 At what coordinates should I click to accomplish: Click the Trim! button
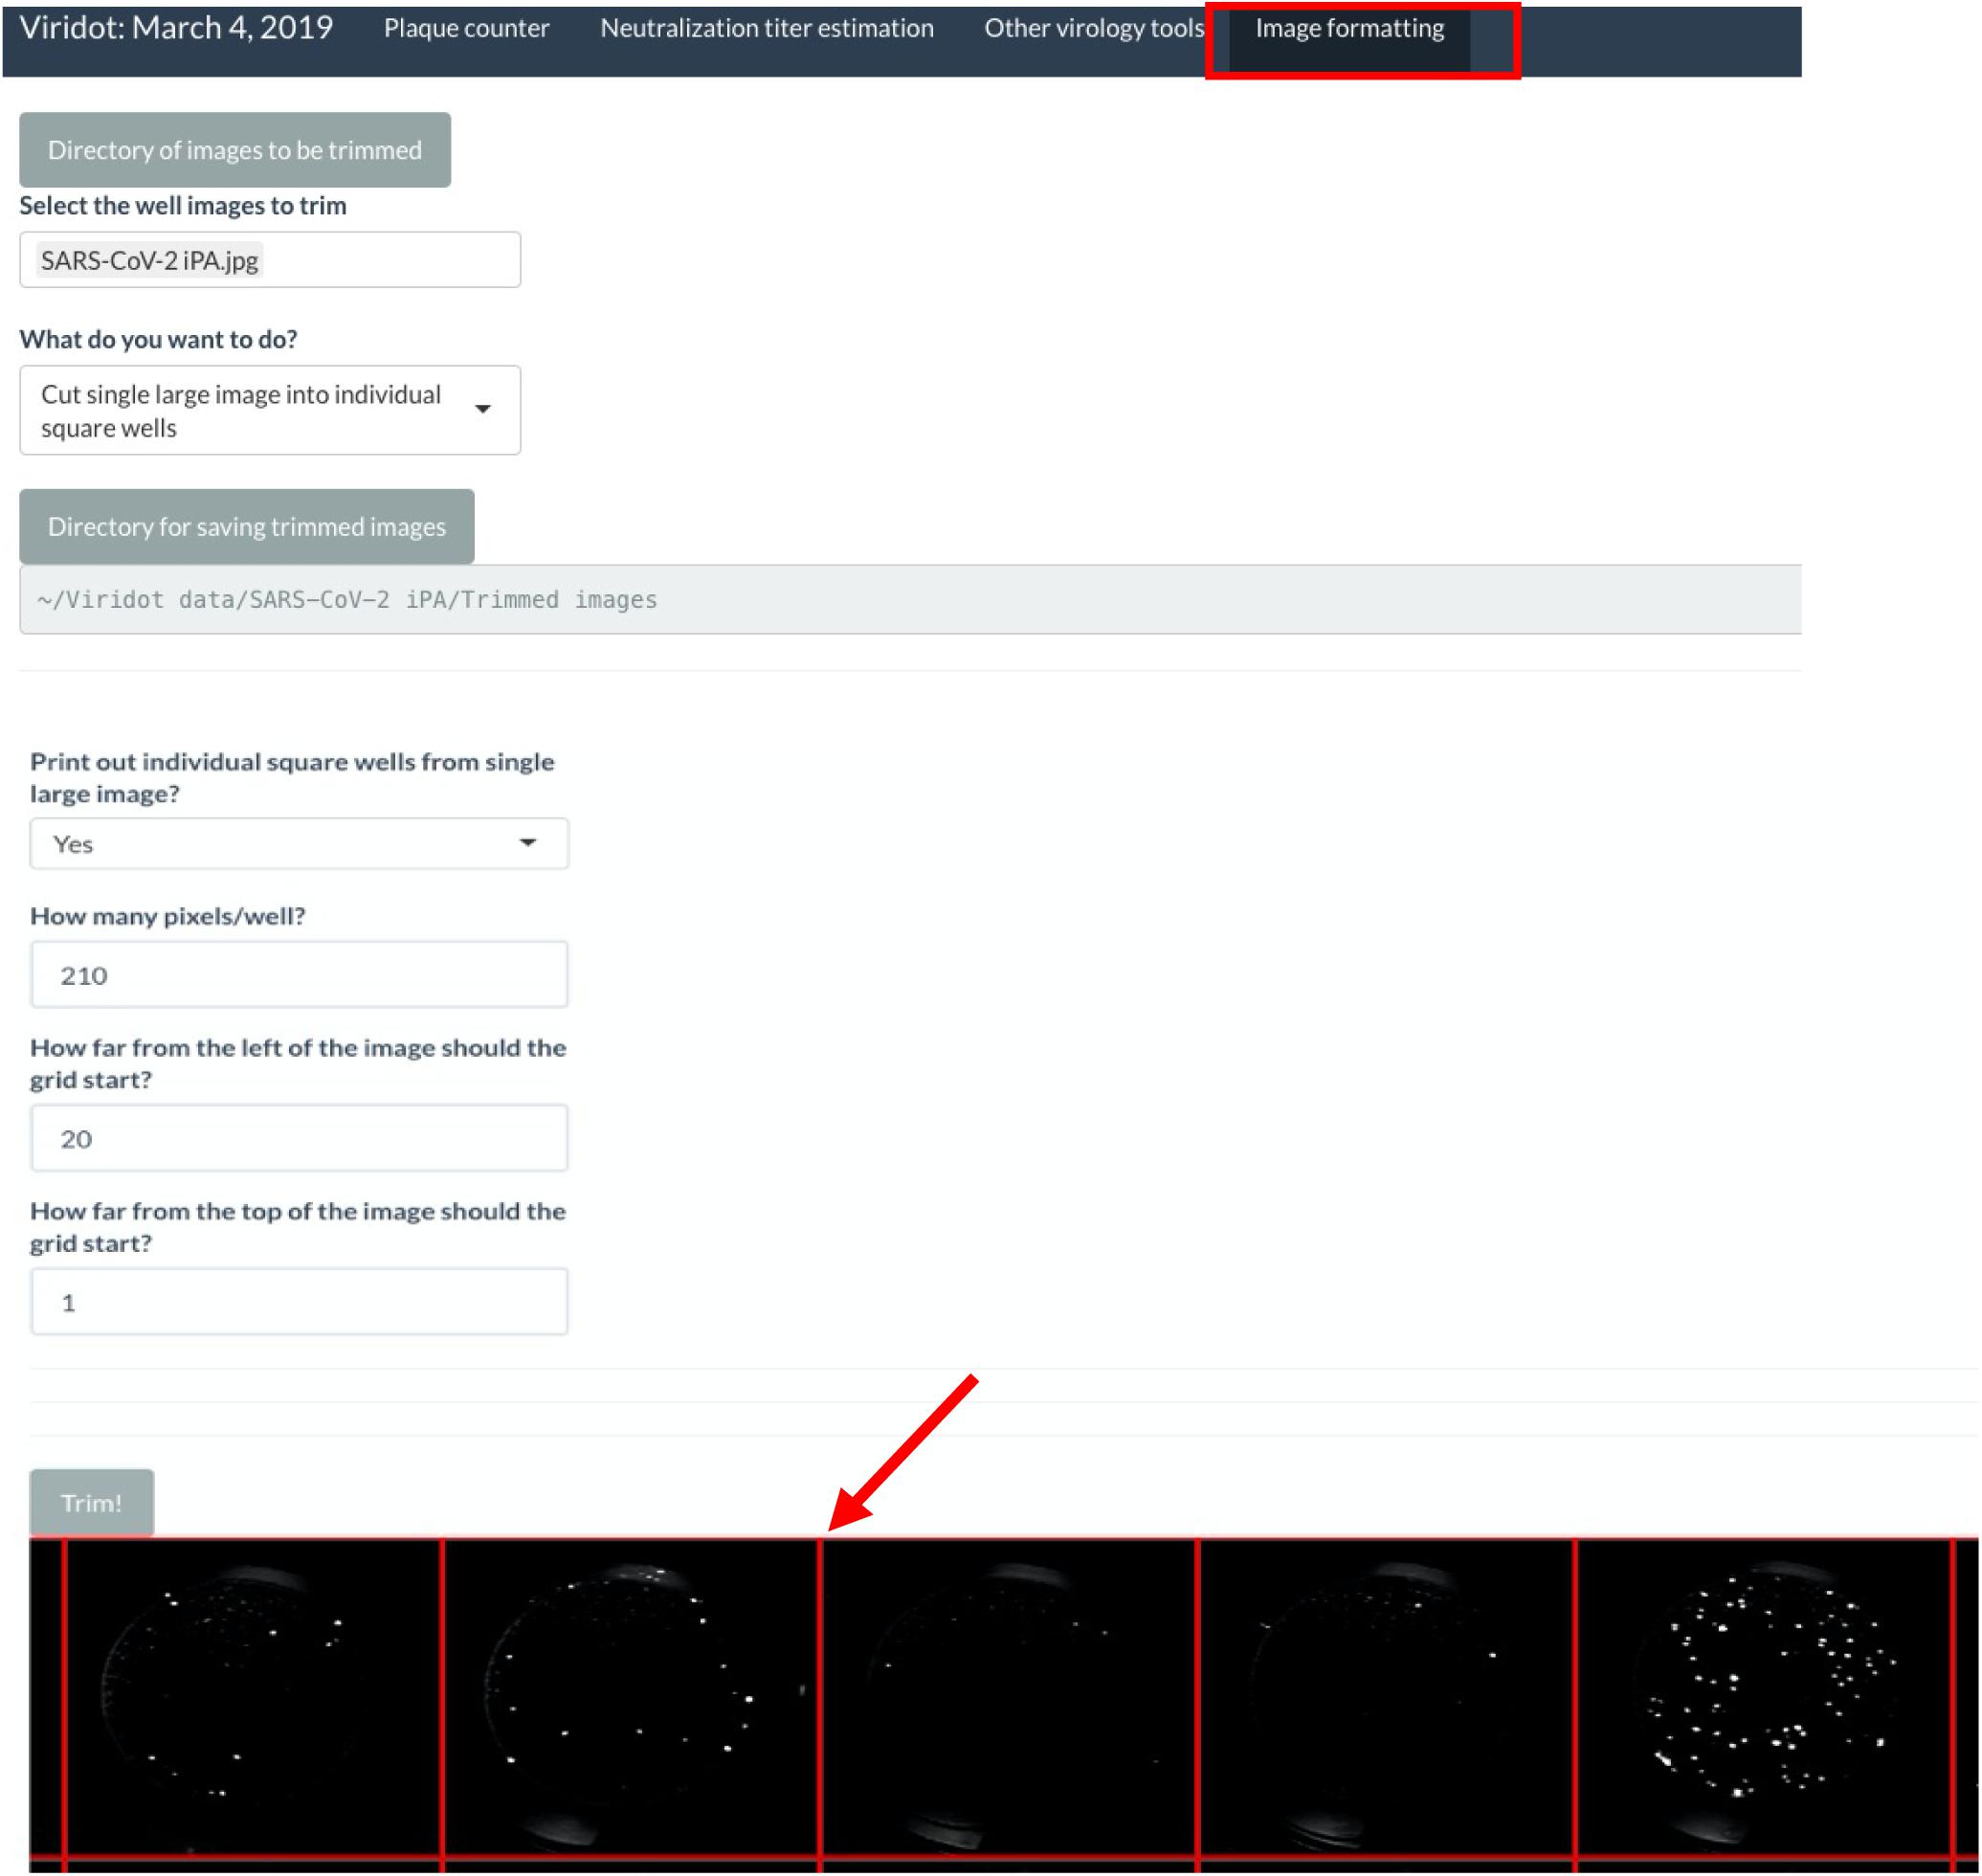tap(92, 1503)
